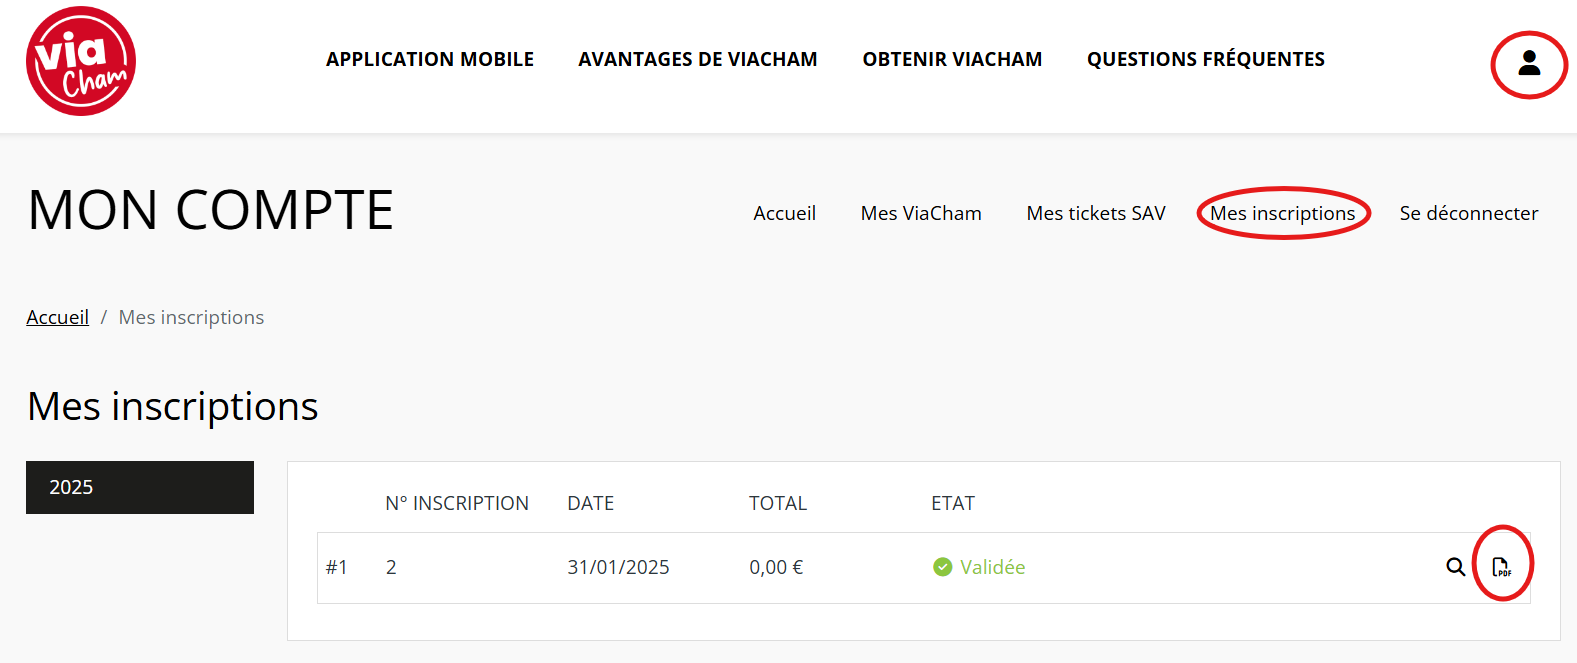Open the user account profile icon
1577x663 pixels.
tap(1529, 63)
